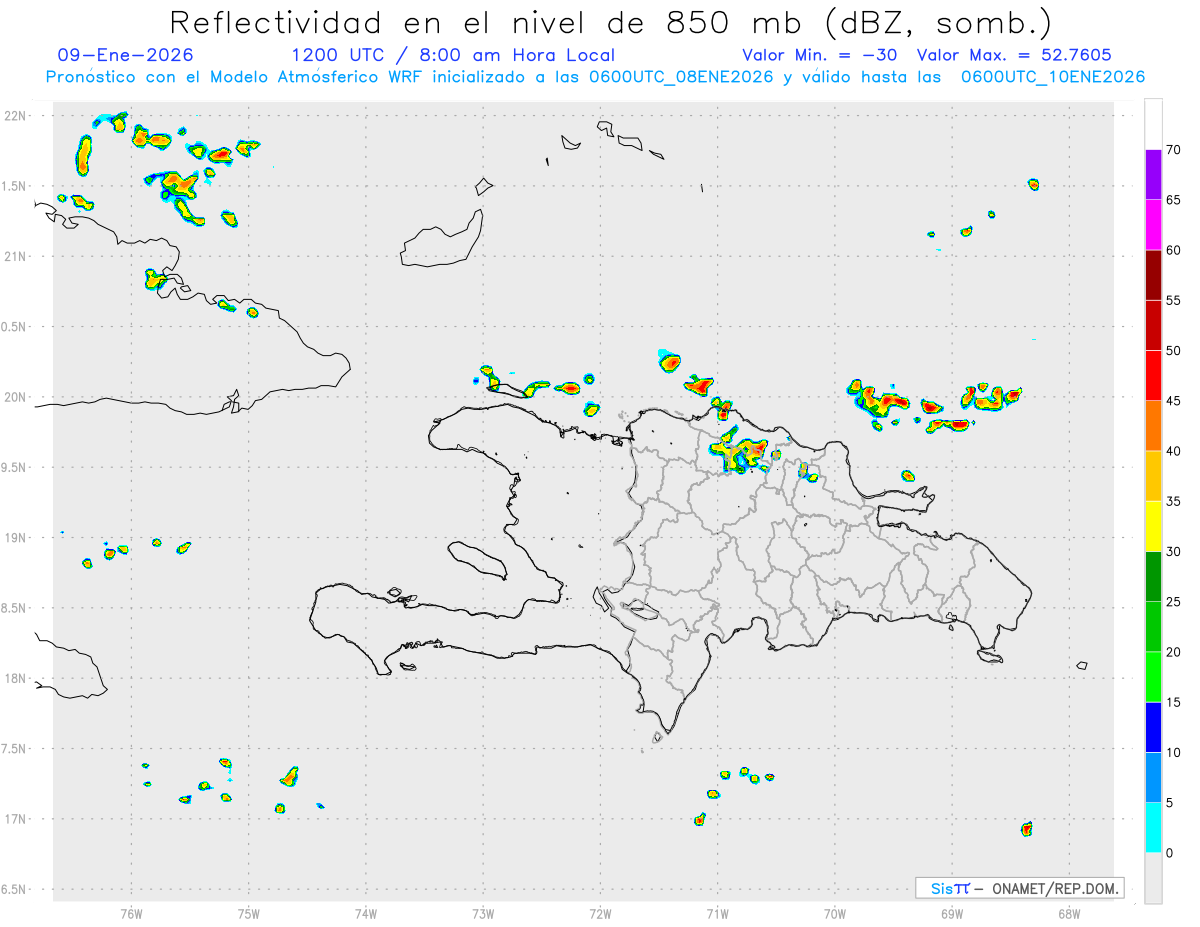Click the 65 colorbar scale label
This screenshot has height=927, width=1200.
[x=1174, y=200]
